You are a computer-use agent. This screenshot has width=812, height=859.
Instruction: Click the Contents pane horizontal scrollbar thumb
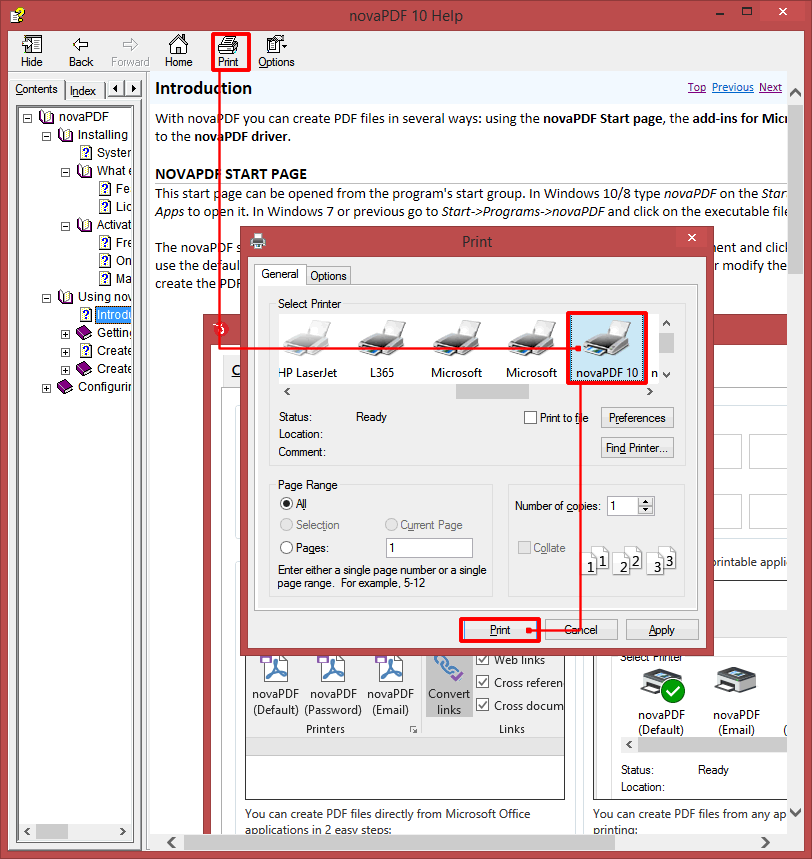click(52, 831)
